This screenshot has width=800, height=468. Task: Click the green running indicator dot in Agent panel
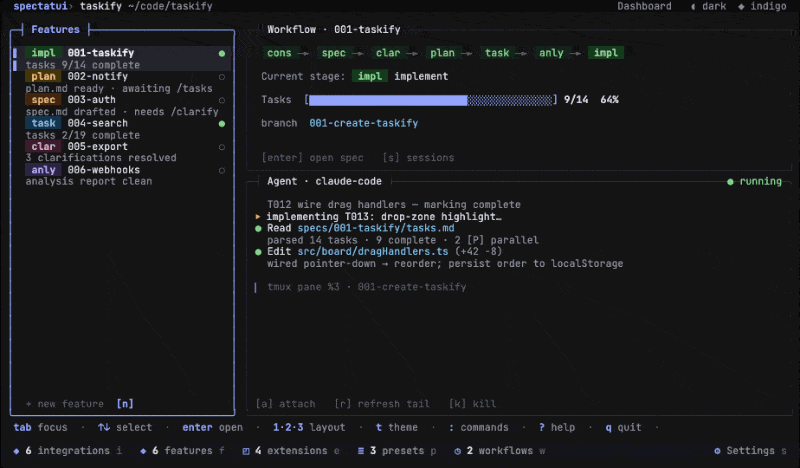point(730,182)
